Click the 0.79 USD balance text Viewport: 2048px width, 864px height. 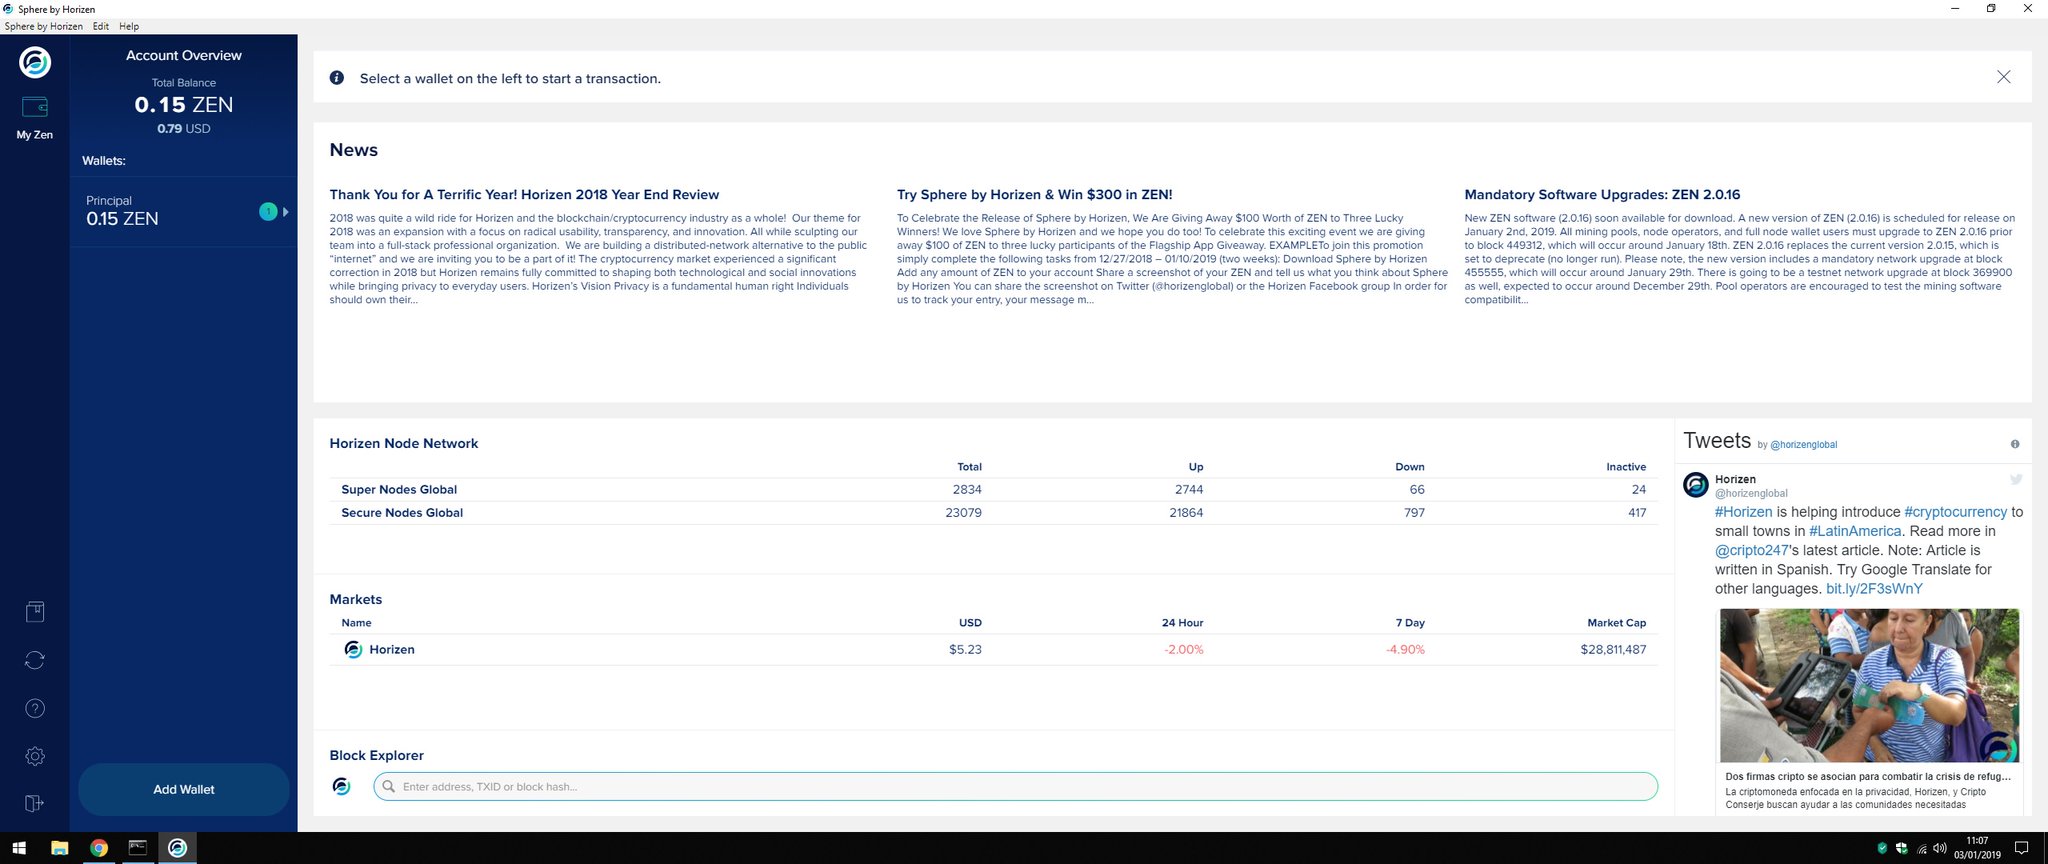pos(184,129)
